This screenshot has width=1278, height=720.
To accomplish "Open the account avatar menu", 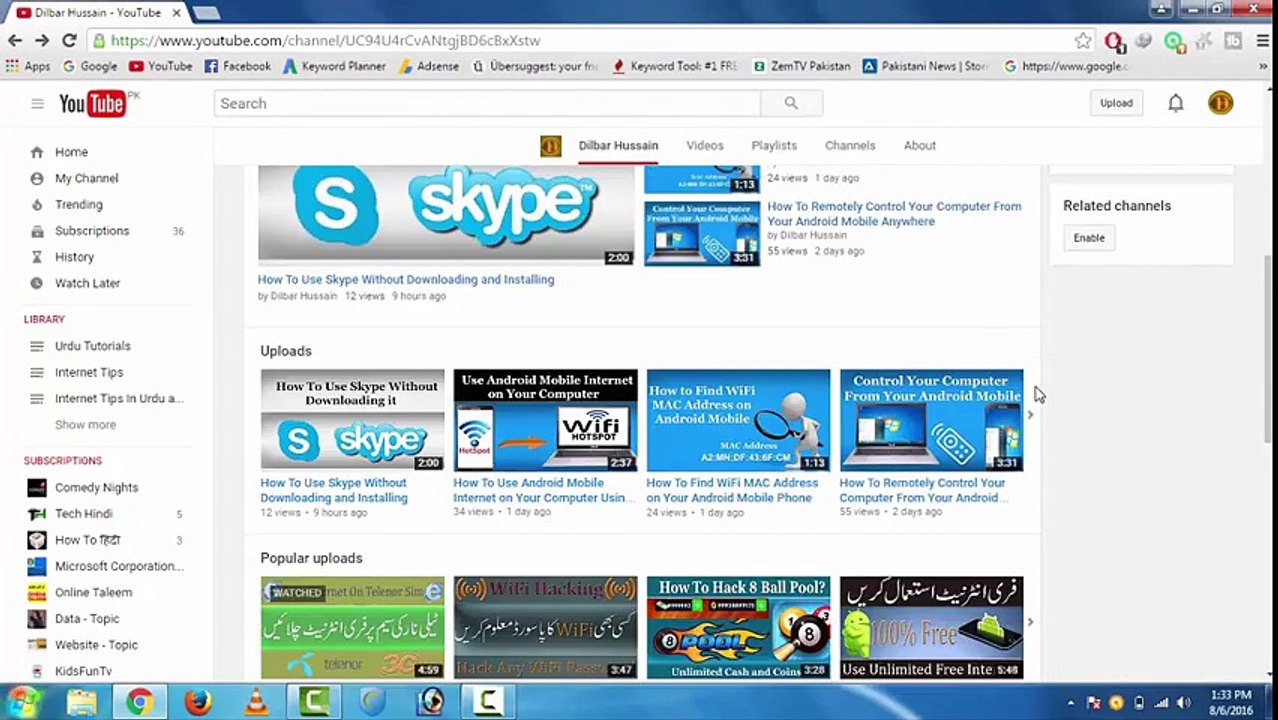I will (x=1220, y=103).
